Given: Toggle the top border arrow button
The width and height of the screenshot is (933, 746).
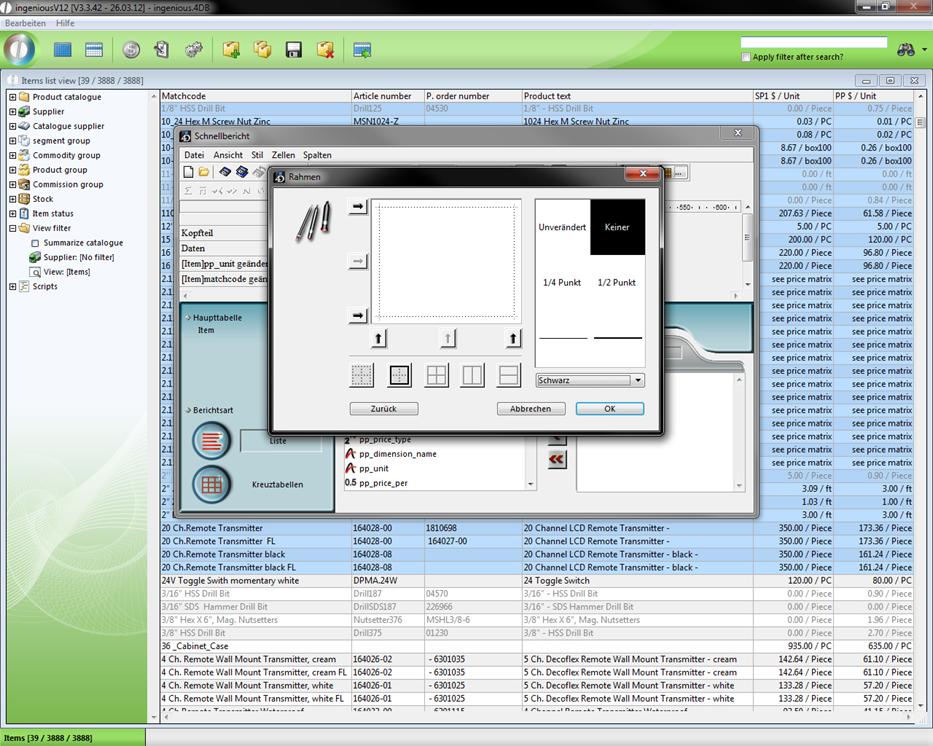Looking at the screenshot, I should (358, 207).
